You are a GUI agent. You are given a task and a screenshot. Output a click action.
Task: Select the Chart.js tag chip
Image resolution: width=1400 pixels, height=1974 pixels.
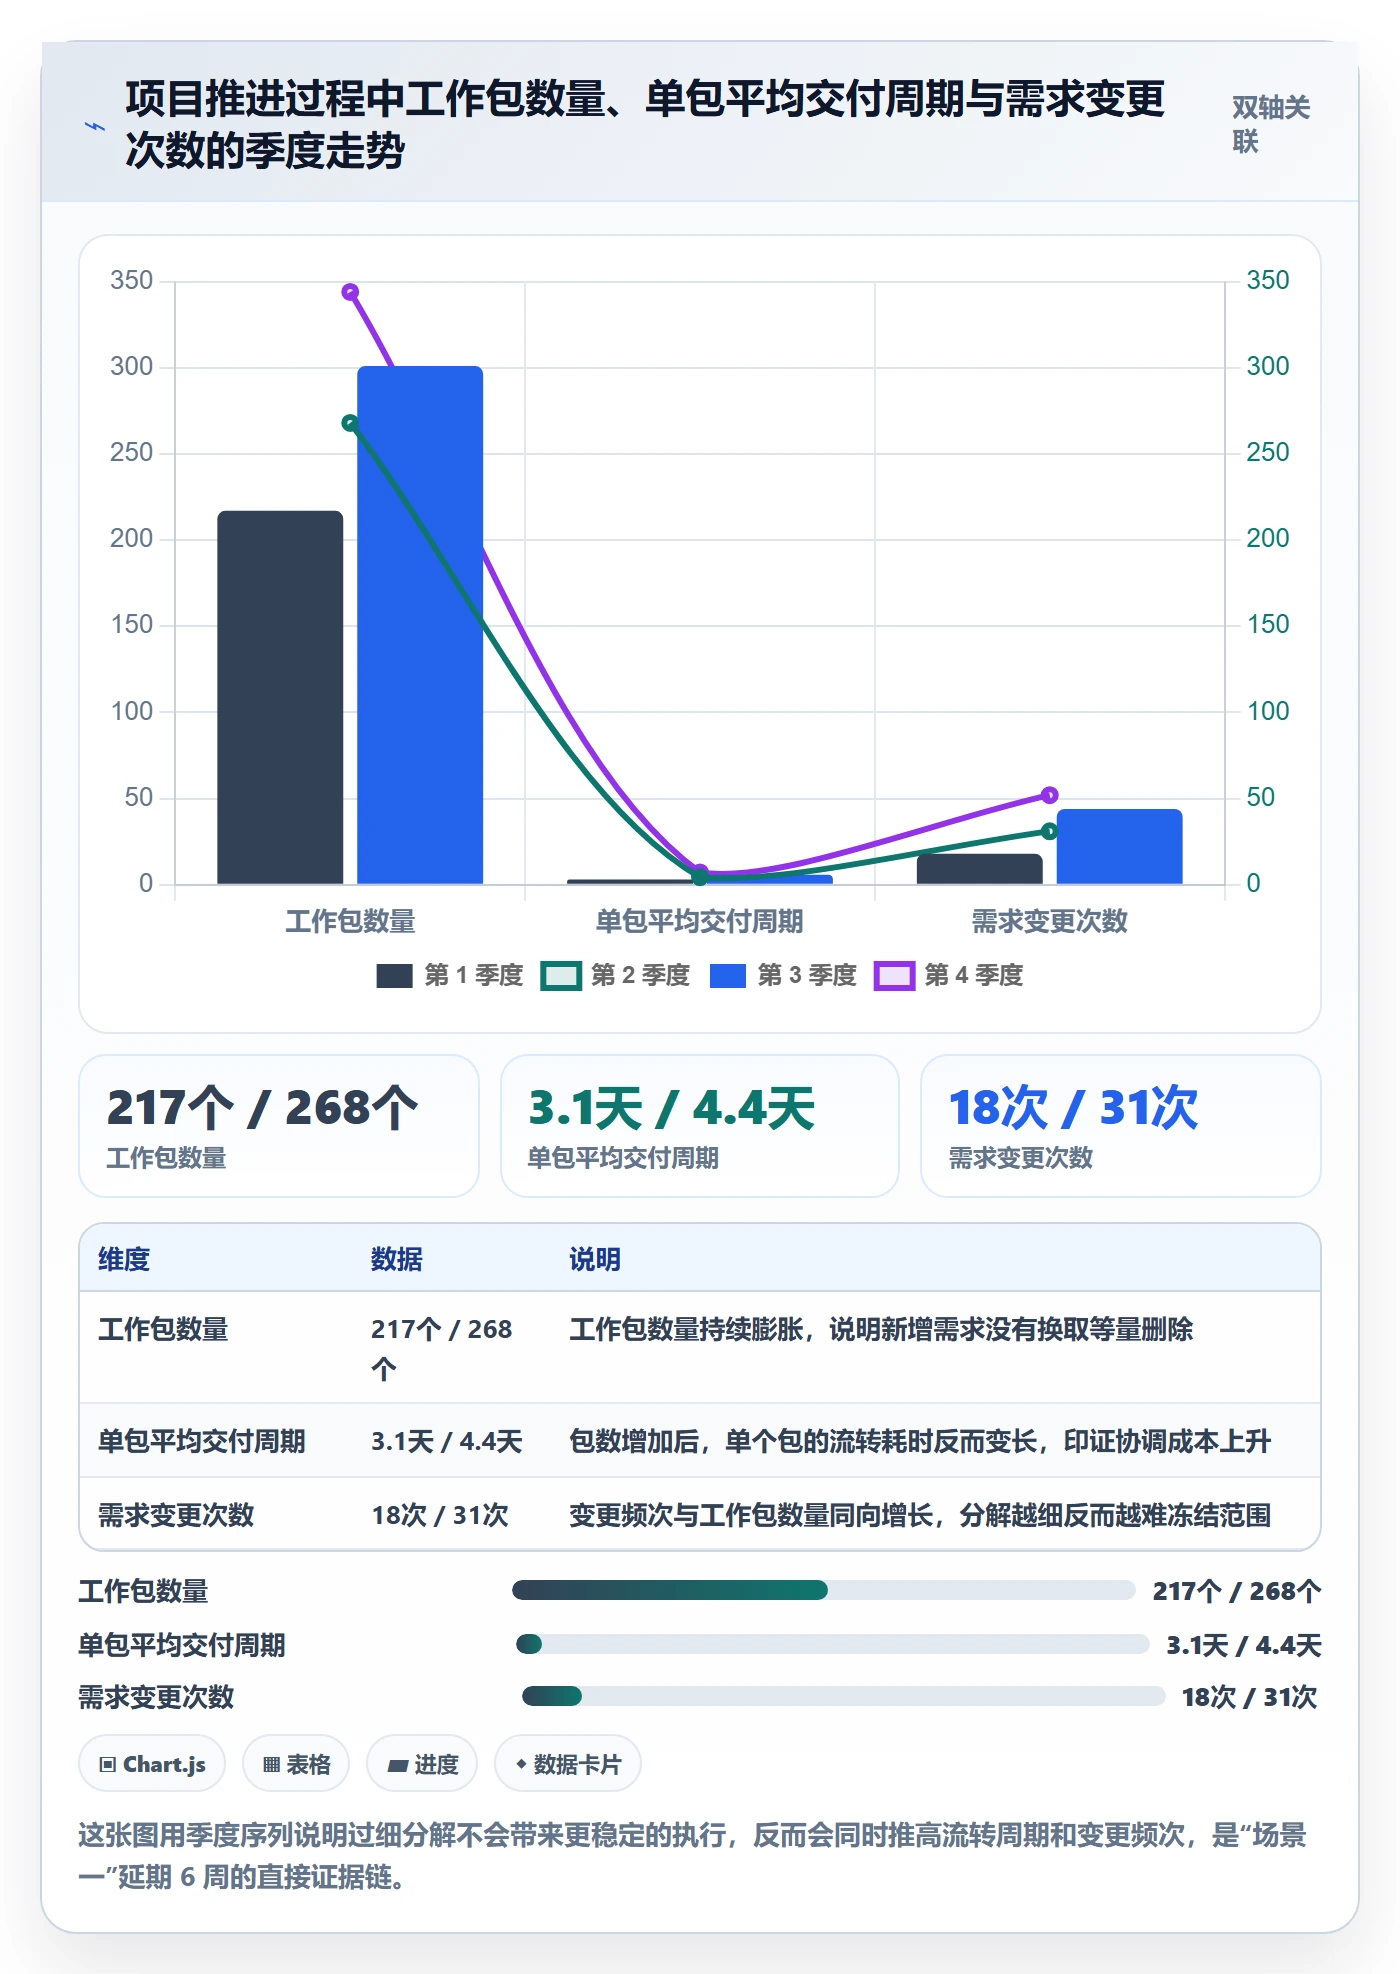152,1764
